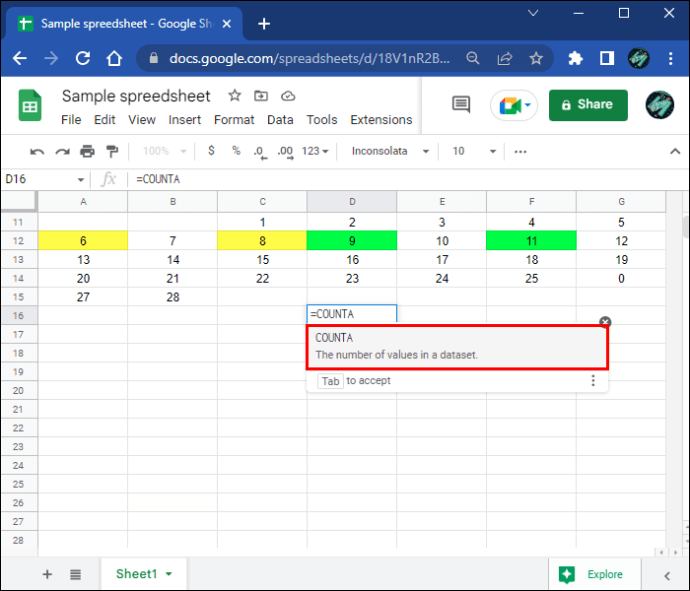
Task: Open suggestion box three-dot options
Action: [593, 381]
